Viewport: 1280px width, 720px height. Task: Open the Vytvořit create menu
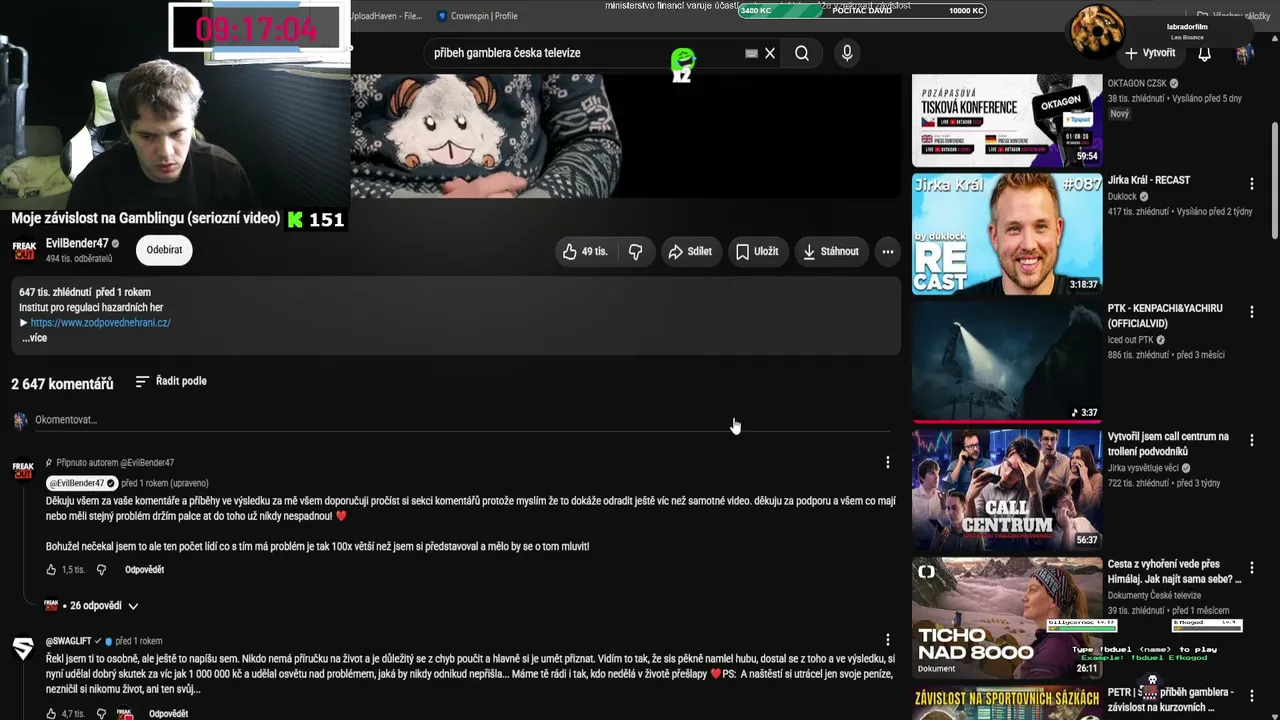point(1150,53)
